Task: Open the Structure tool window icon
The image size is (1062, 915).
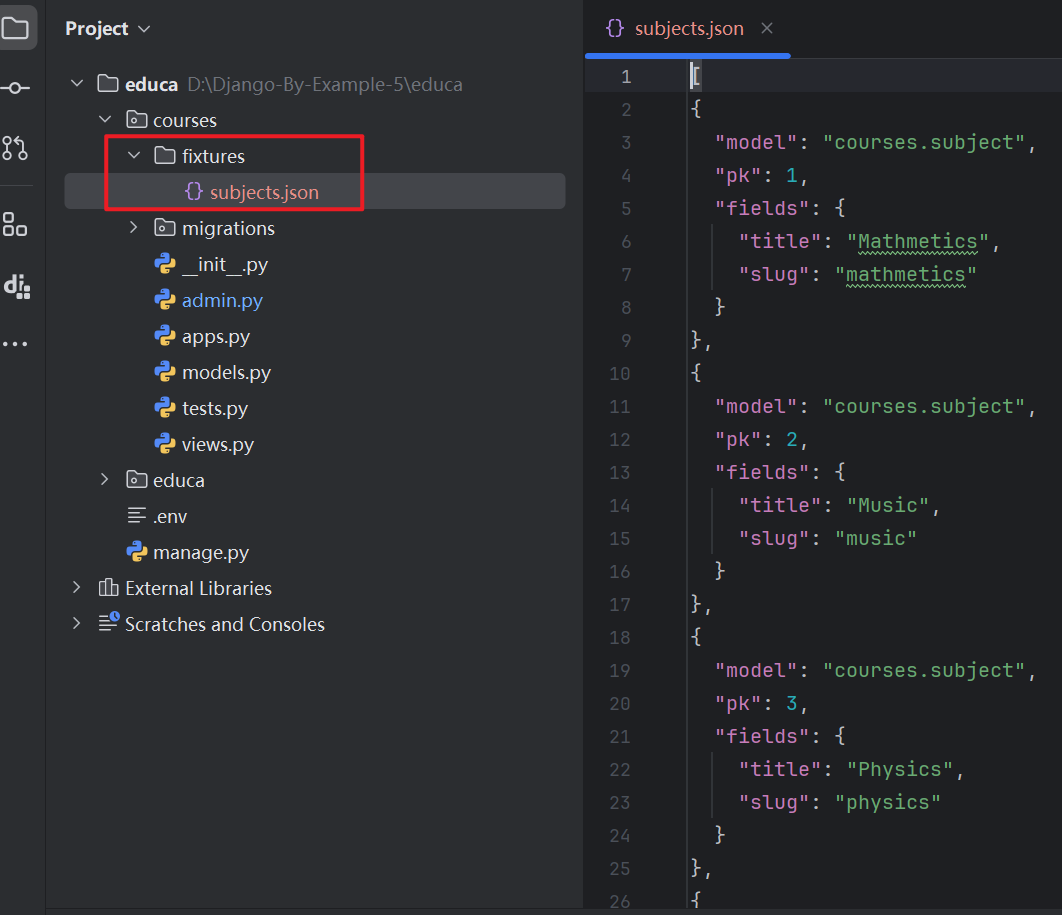Action: coord(15,224)
